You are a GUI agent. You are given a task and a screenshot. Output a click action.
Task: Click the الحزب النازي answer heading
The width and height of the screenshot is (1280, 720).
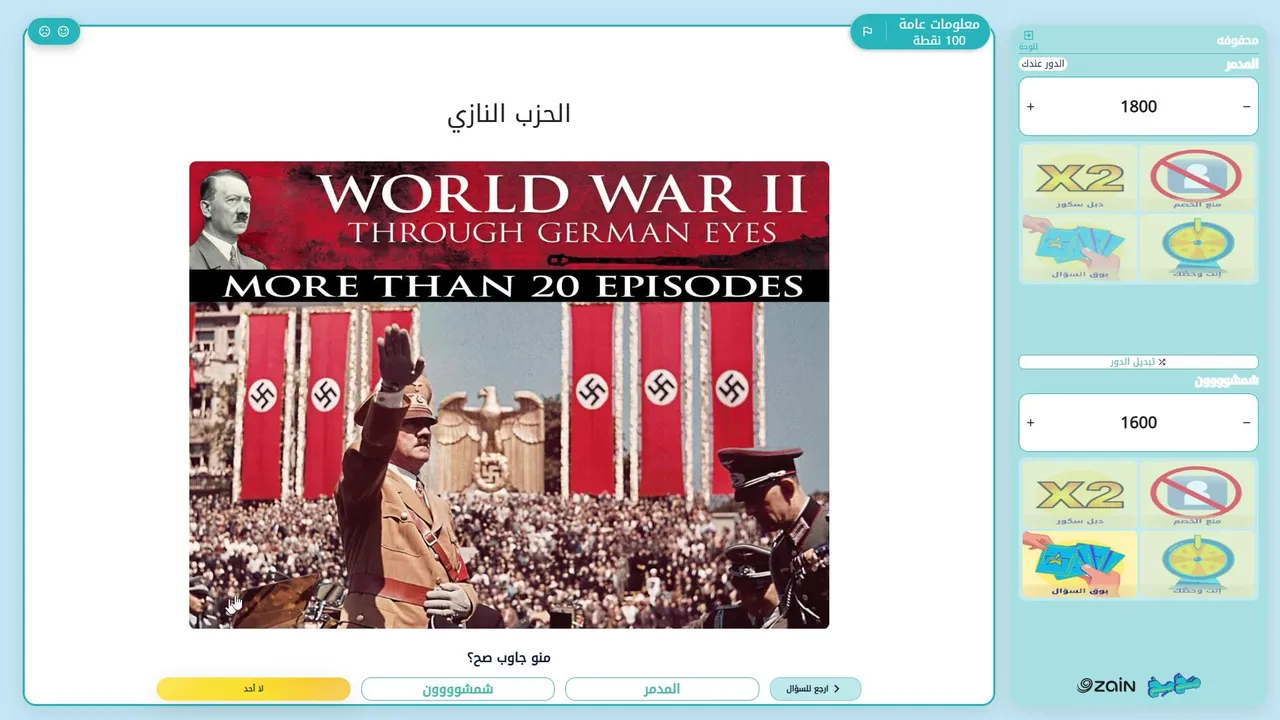pos(509,114)
